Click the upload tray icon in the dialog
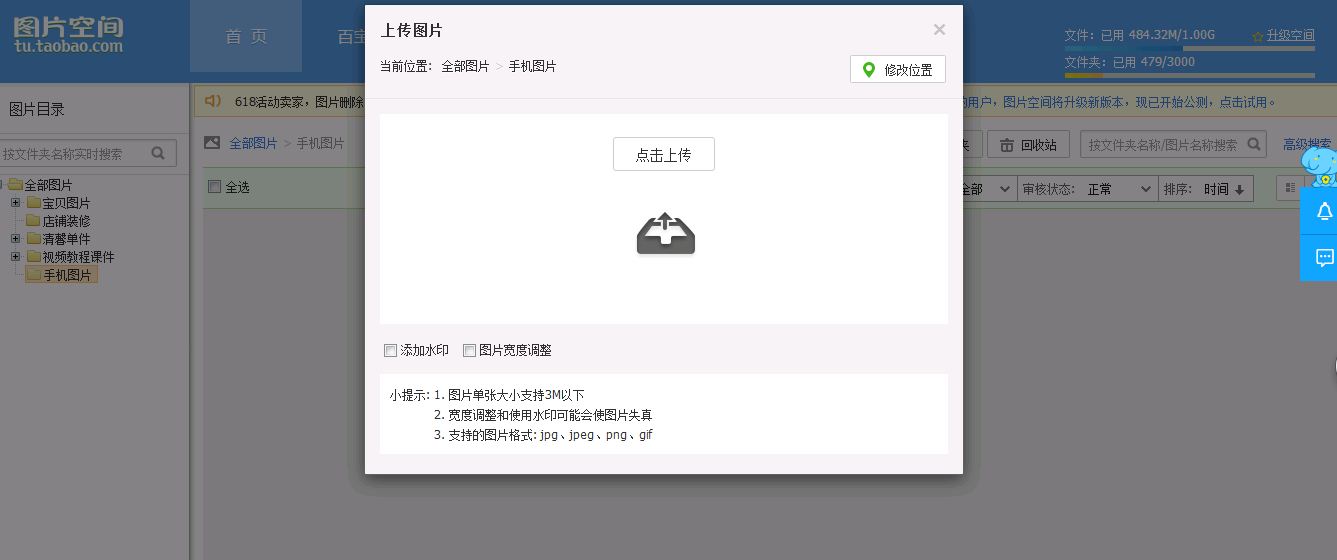 click(665, 234)
